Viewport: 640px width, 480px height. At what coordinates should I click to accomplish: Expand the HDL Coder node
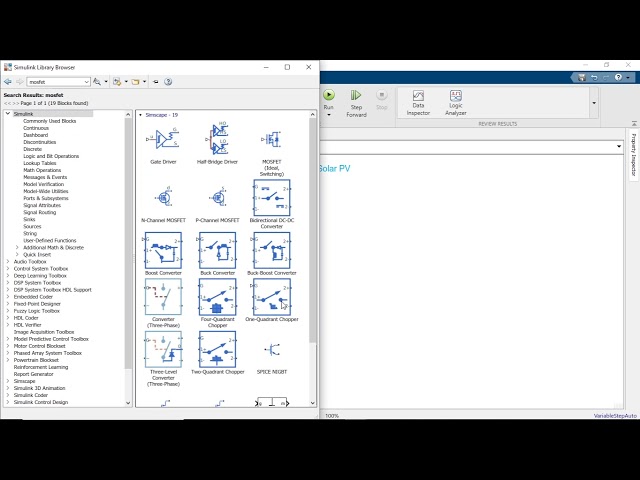click(x=8, y=318)
